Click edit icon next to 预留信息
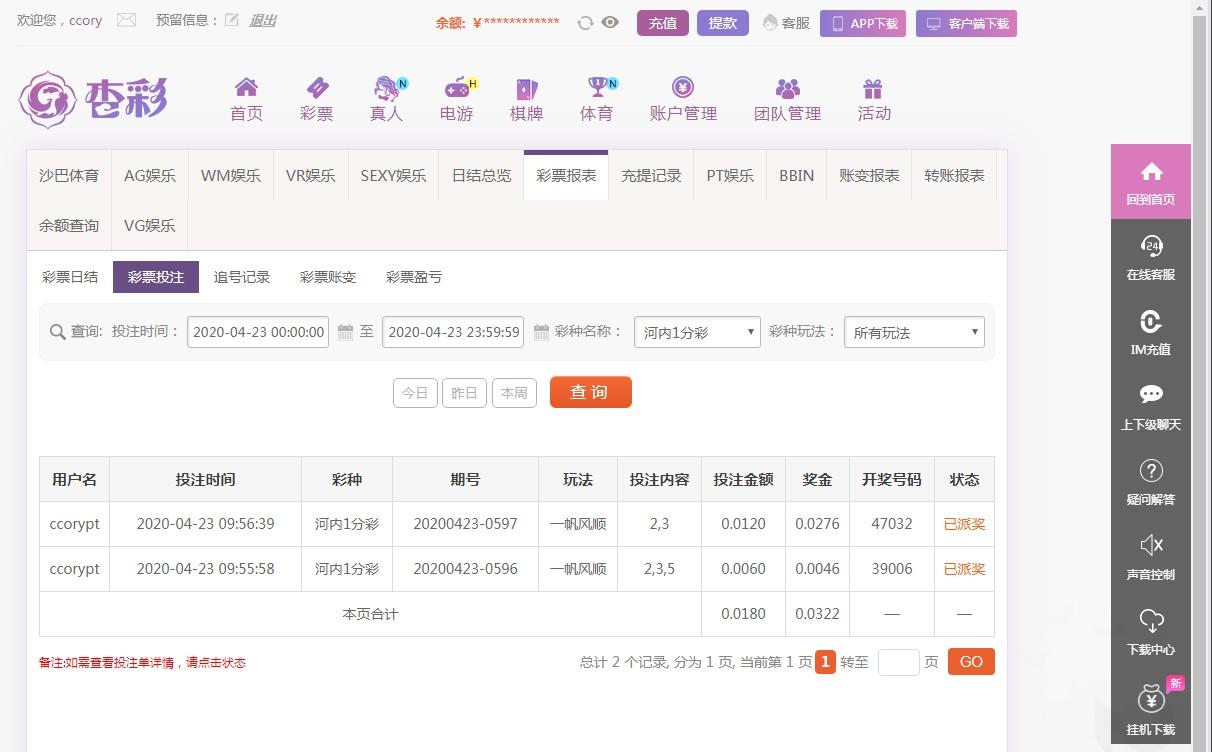1212x752 pixels. click(232, 20)
